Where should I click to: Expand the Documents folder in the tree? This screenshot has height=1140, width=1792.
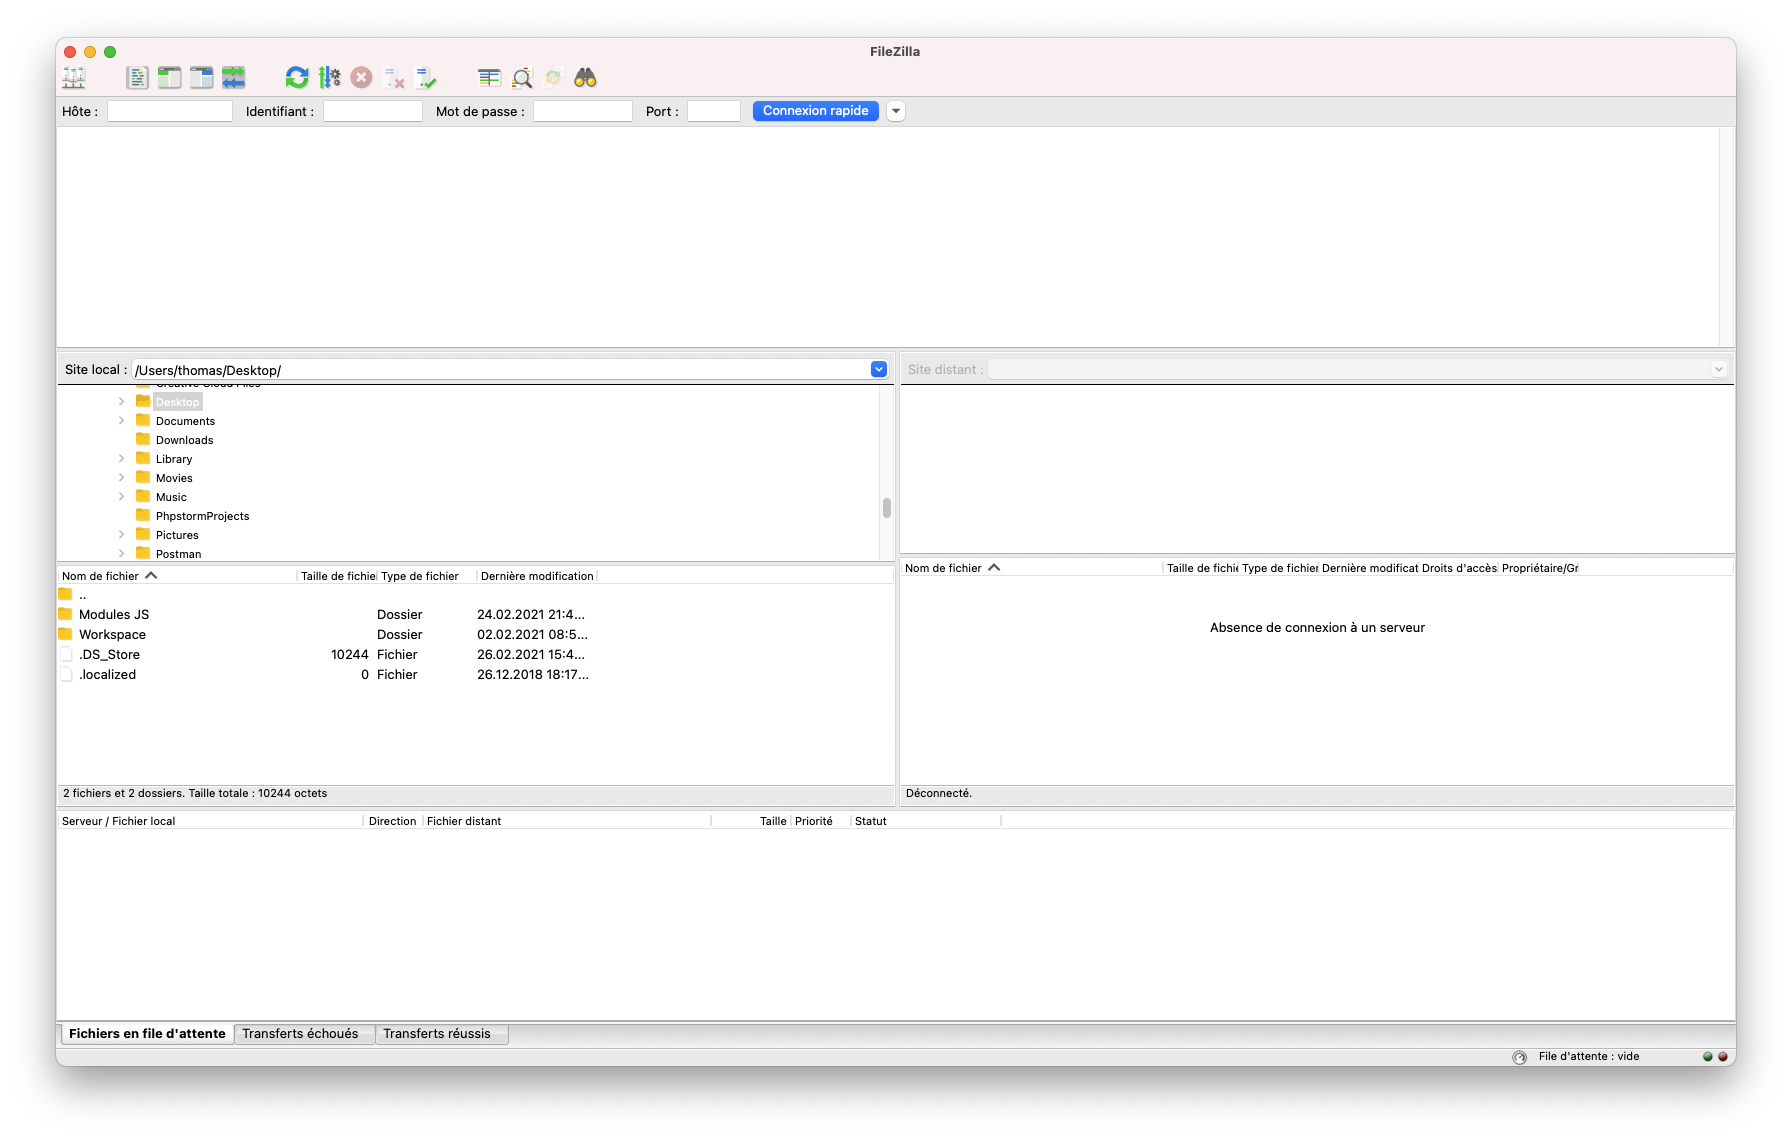click(x=121, y=420)
